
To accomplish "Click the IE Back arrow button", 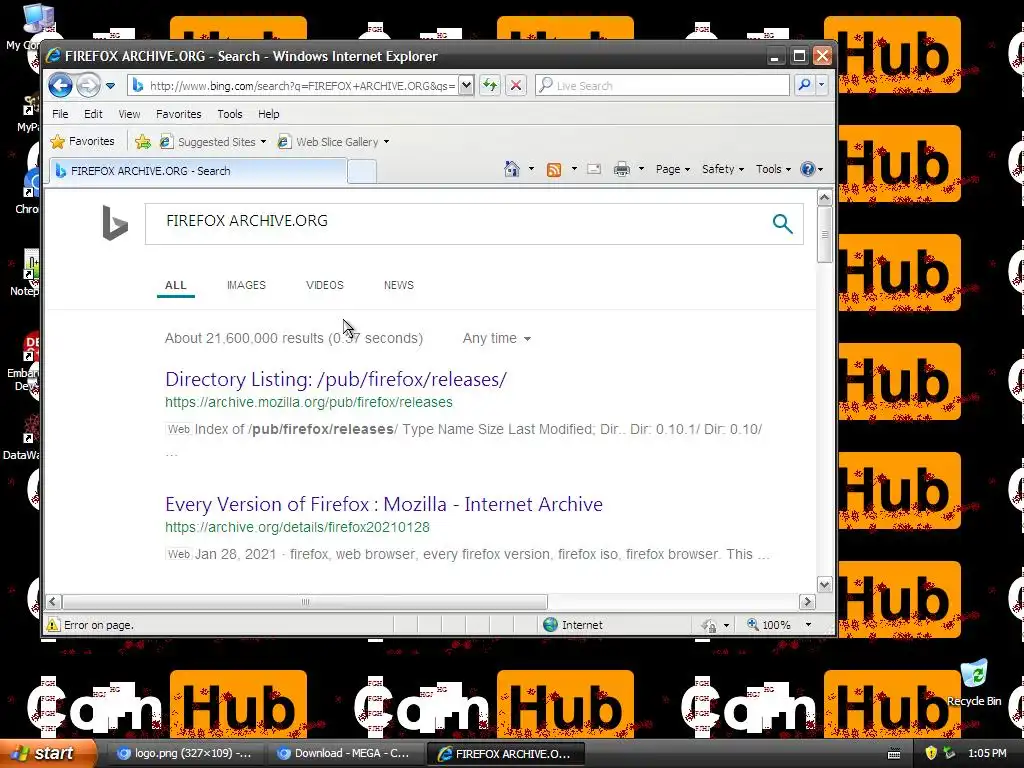I will 60,86.
